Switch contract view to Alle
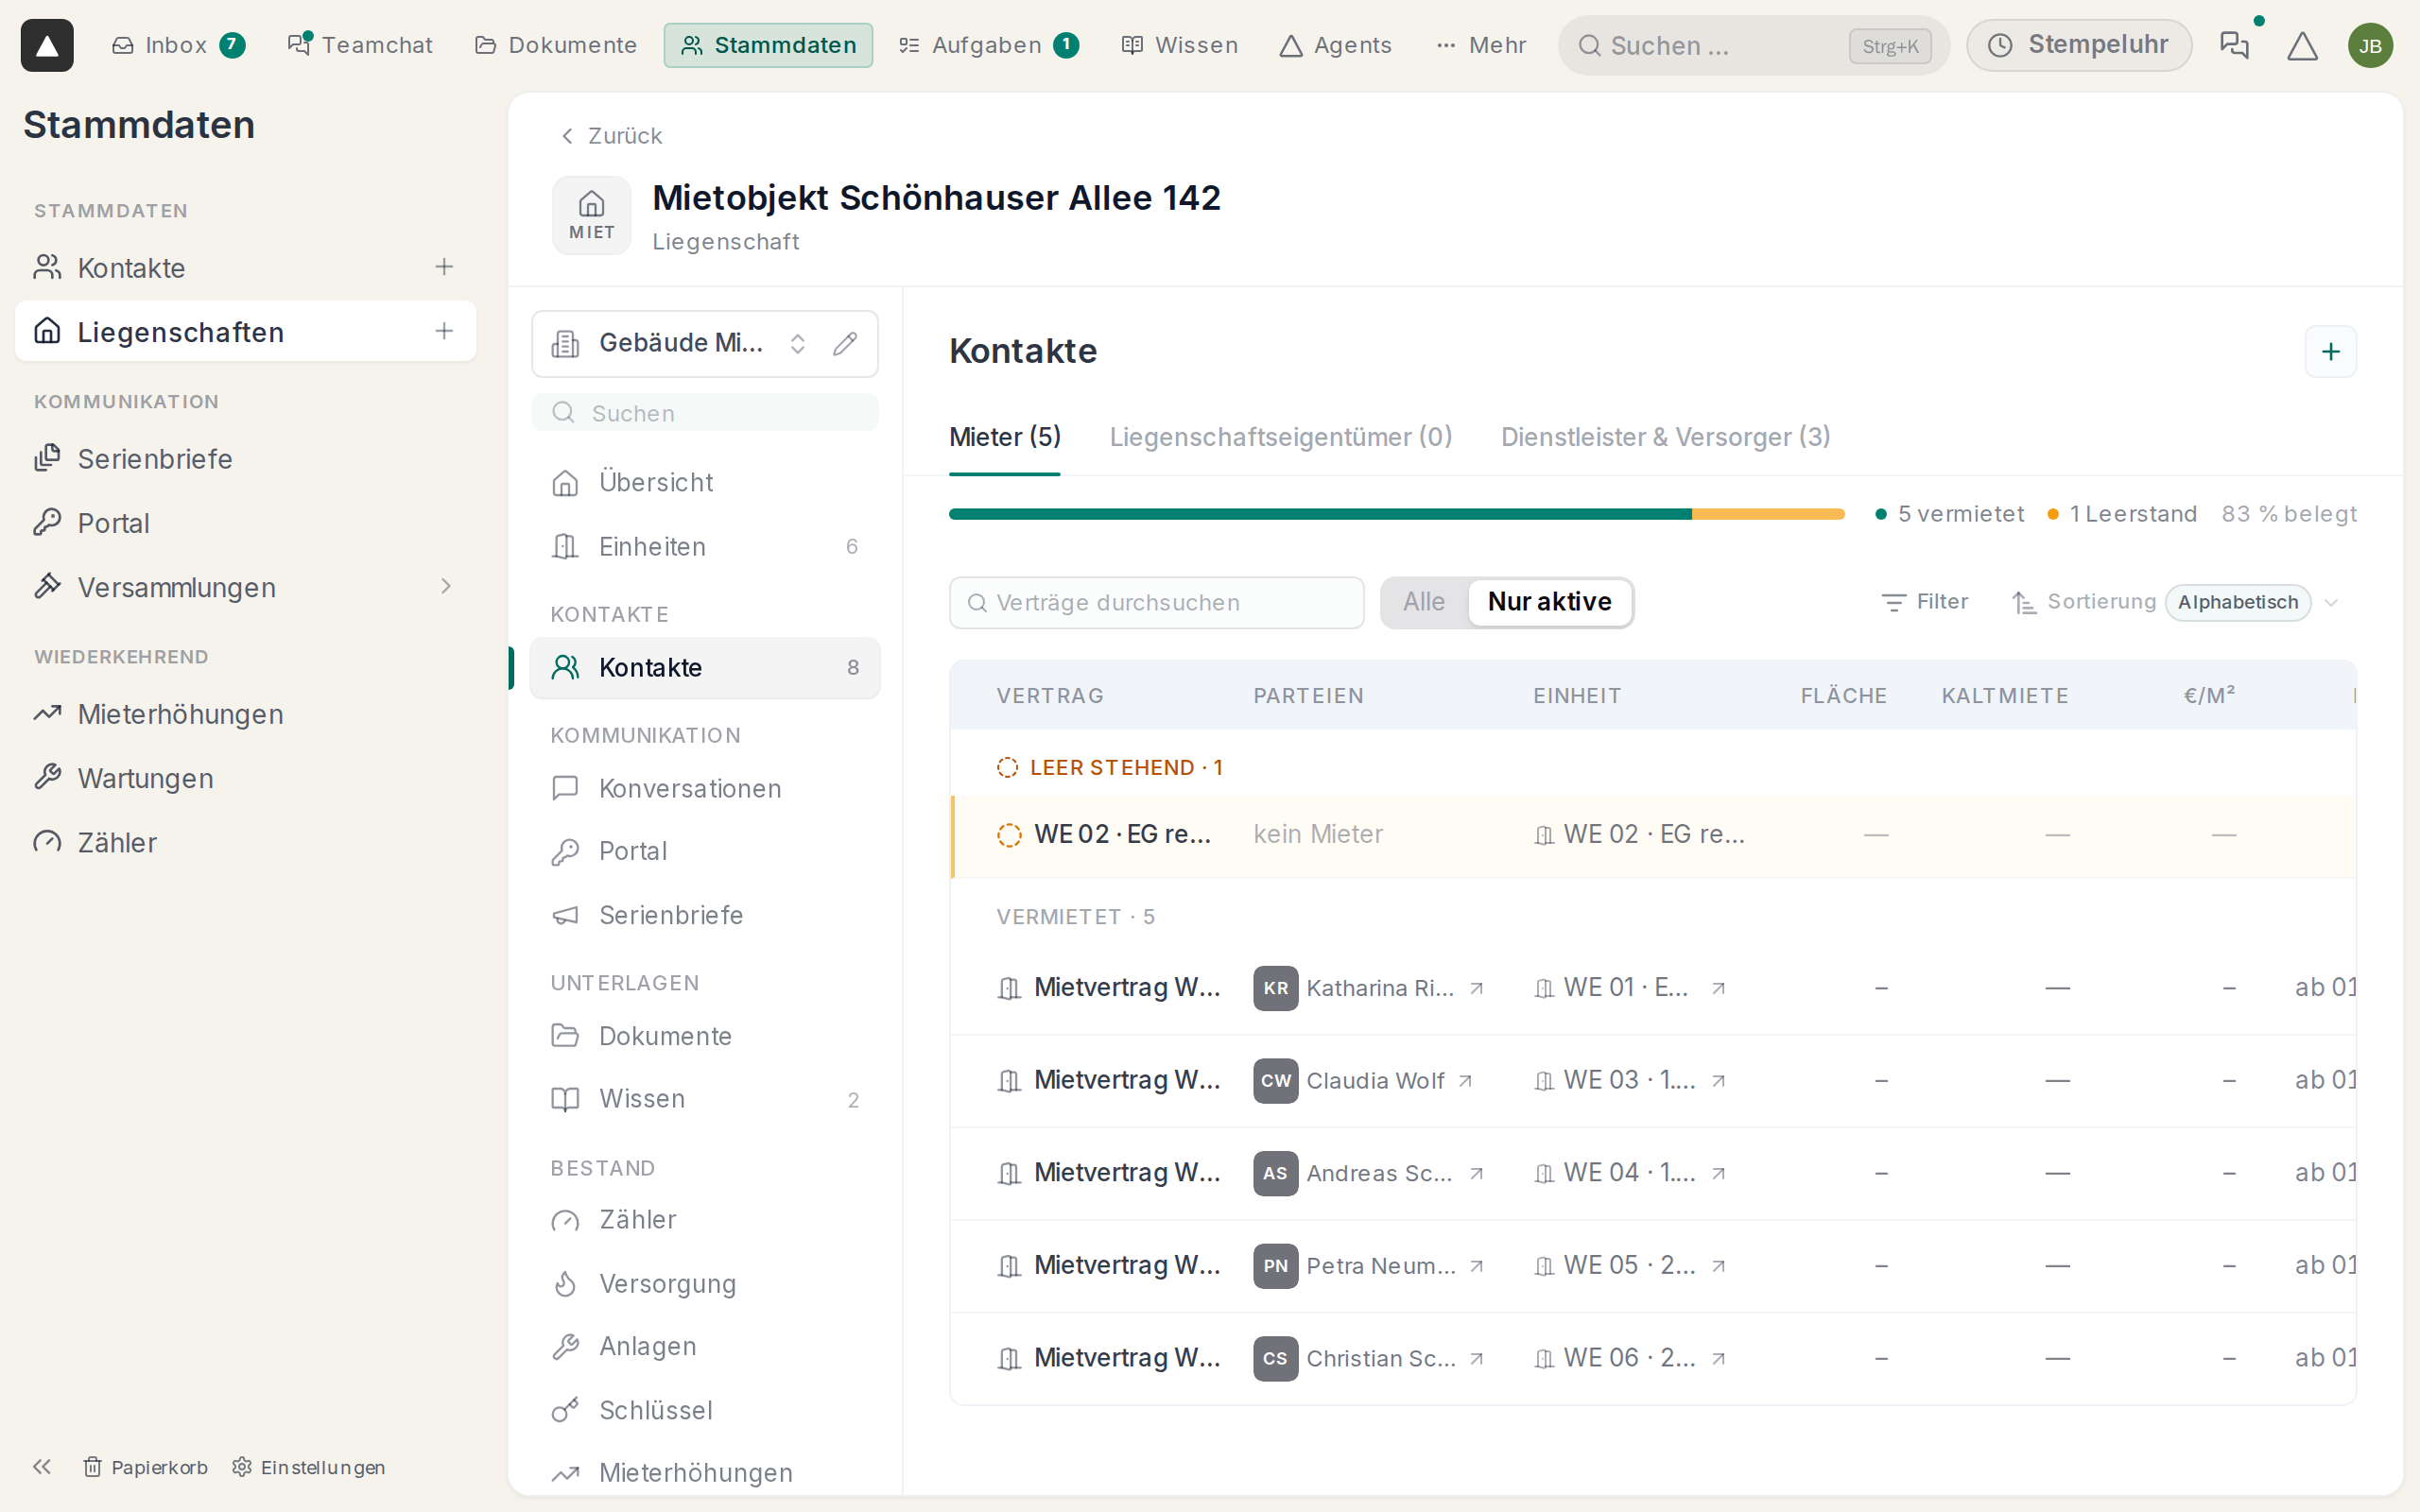The image size is (2420, 1512). 1423,602
